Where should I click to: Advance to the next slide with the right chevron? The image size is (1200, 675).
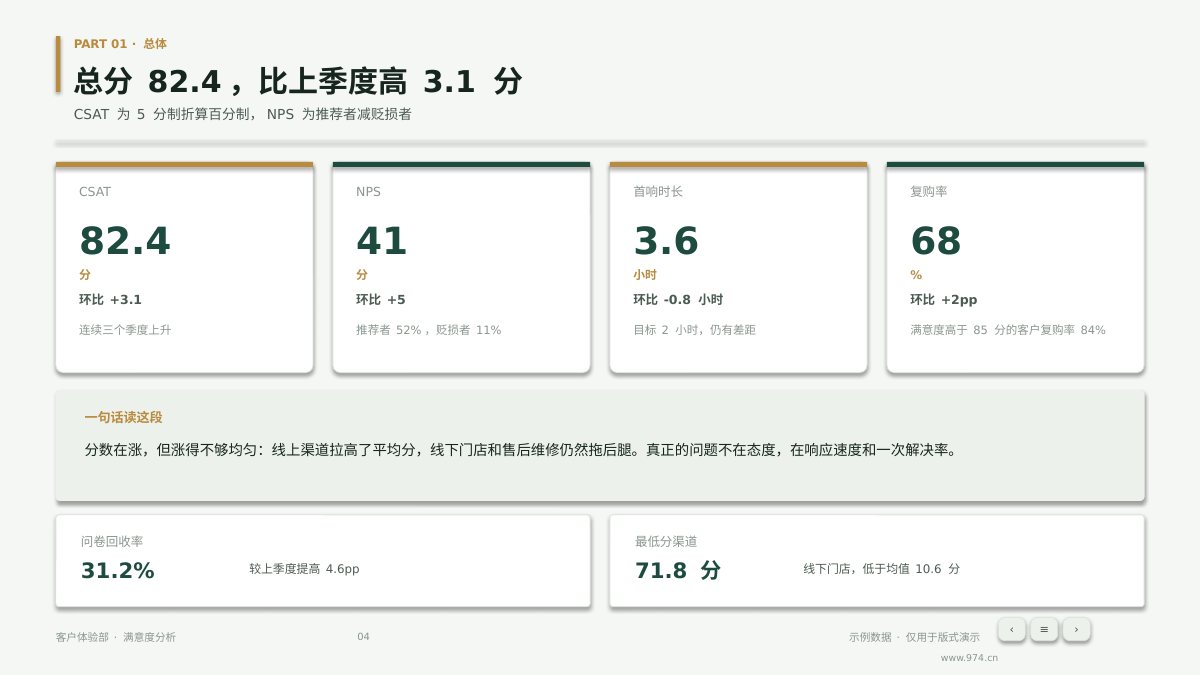(1076, 629)
